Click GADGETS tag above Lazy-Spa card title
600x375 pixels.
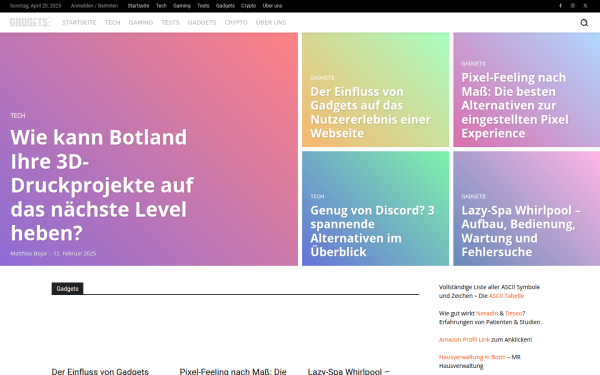point(473,196)
